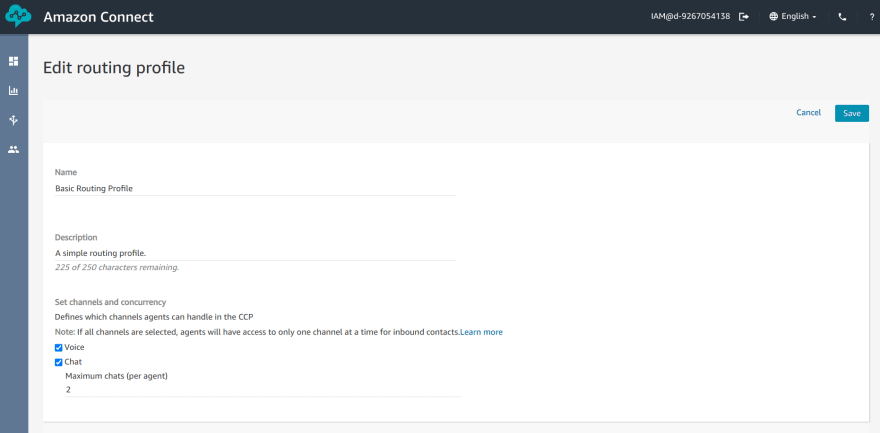Click the Save button

[851, 113]
